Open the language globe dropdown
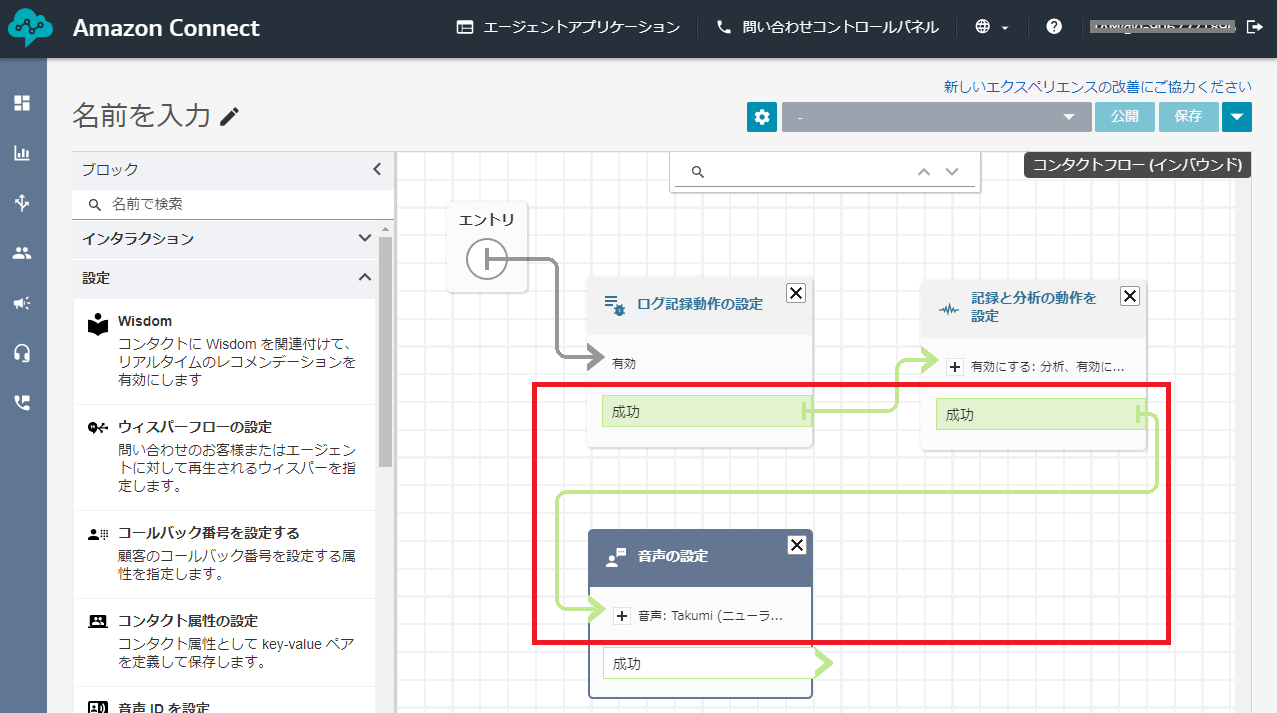 click(x=991, y=27)
